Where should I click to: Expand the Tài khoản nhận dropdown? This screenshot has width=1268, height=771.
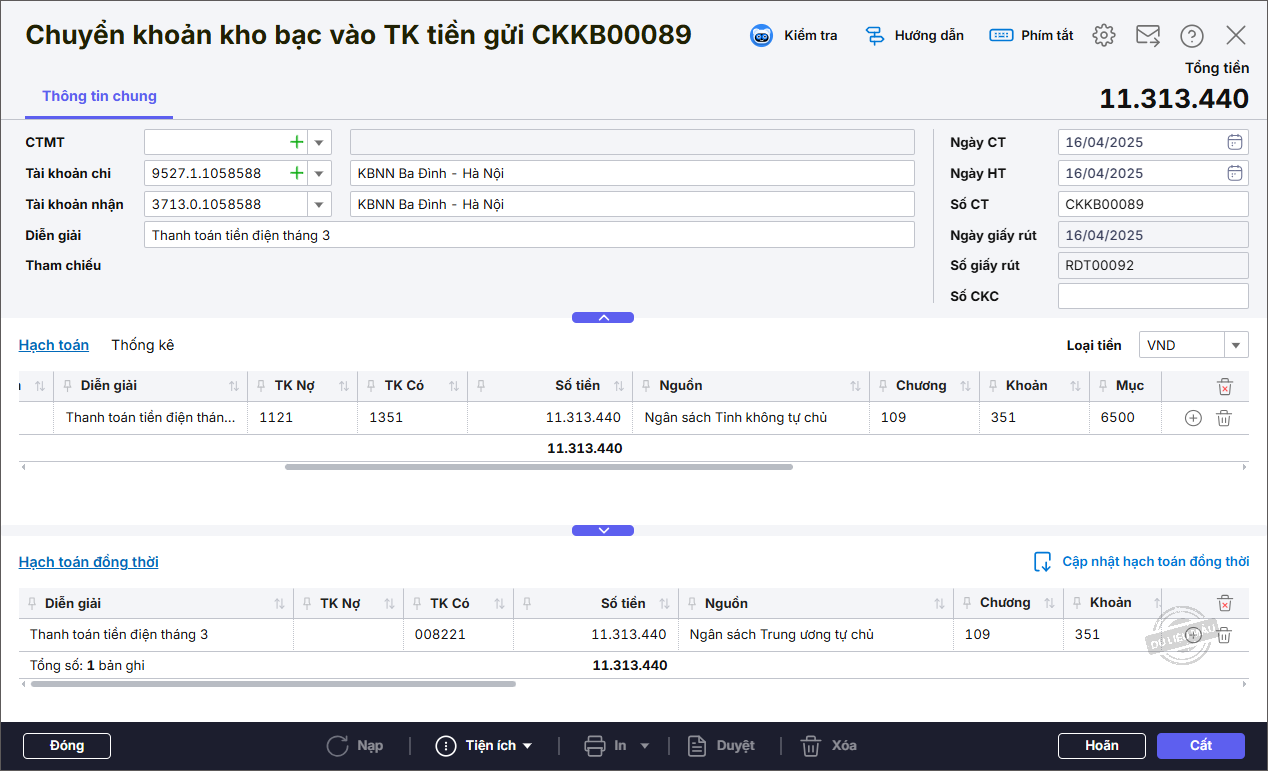(x=319, y=204)
